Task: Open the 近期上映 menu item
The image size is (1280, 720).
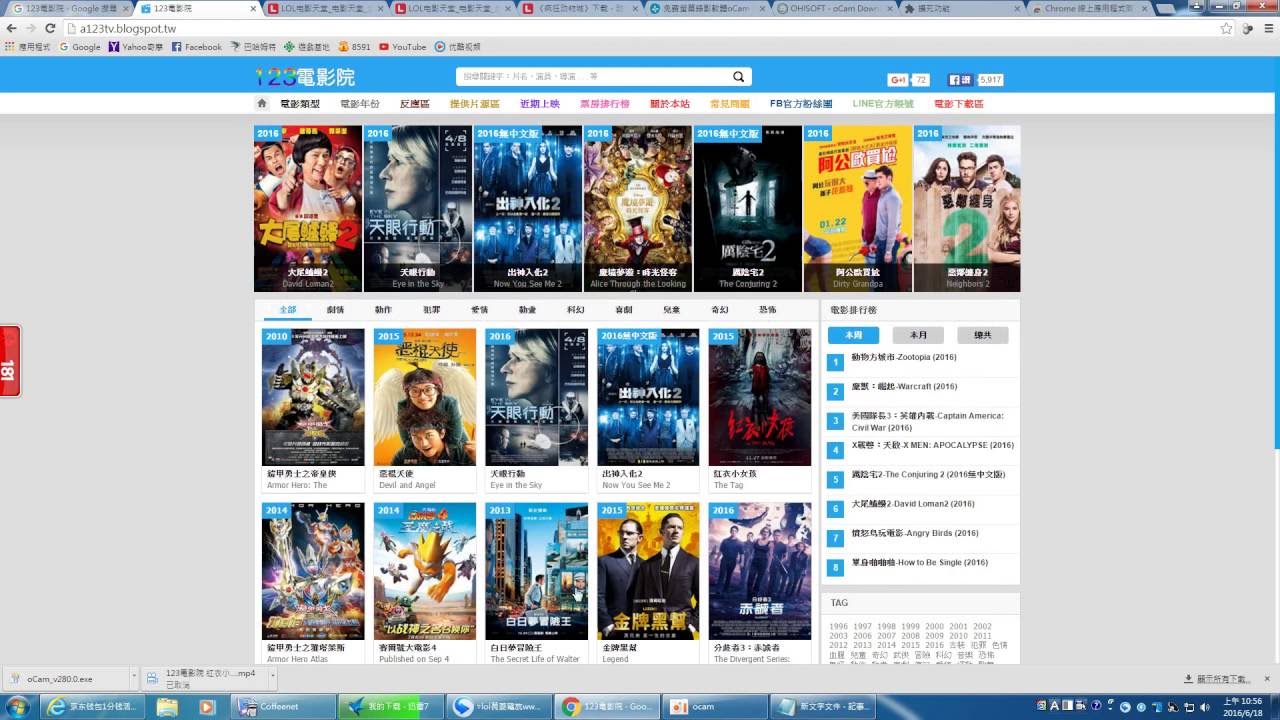Action: pos(540,103)
